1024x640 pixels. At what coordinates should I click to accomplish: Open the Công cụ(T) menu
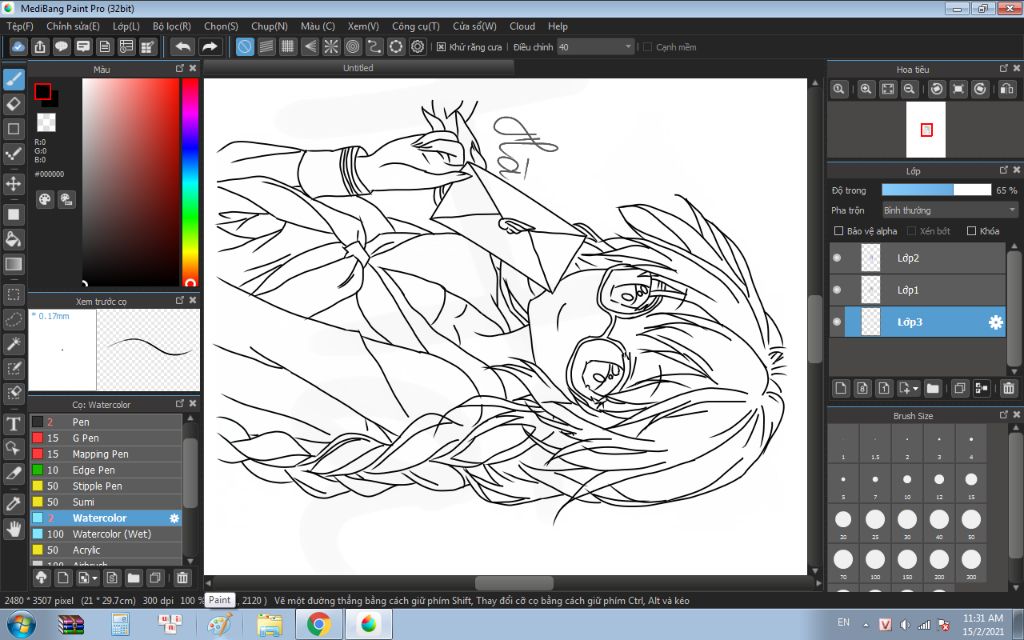415,26
